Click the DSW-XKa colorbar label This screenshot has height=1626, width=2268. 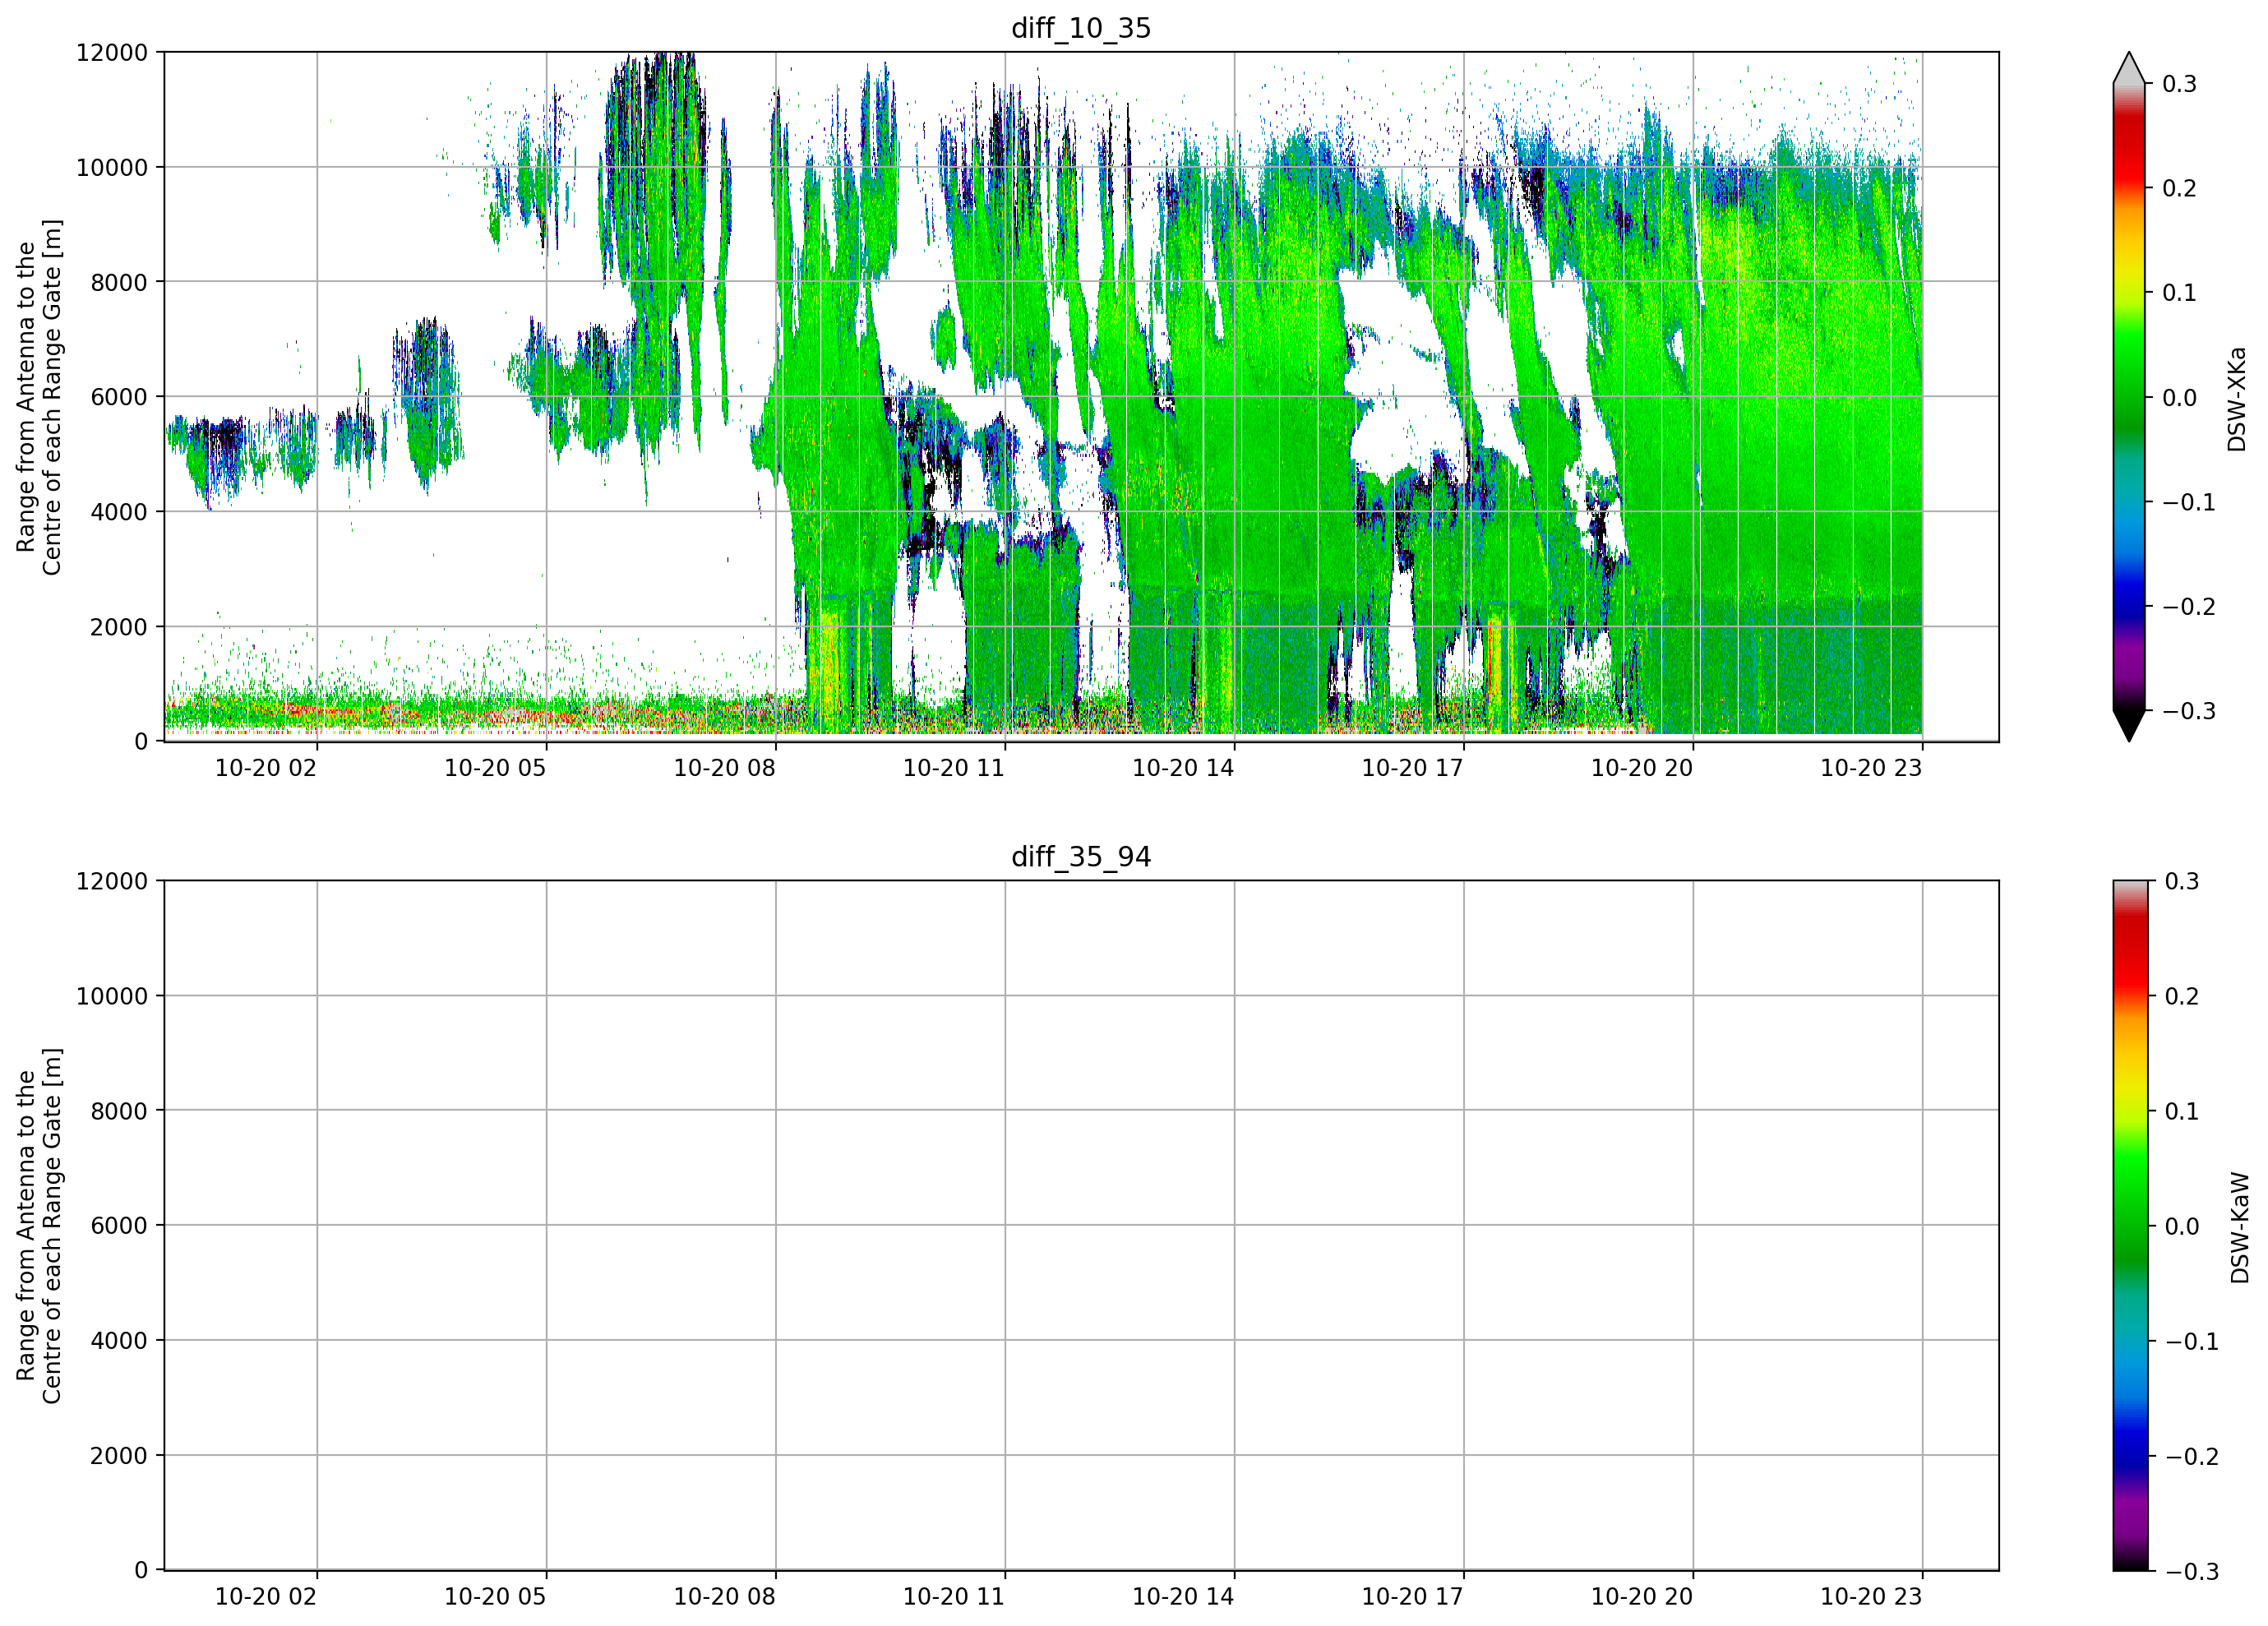pos(2237,399)
